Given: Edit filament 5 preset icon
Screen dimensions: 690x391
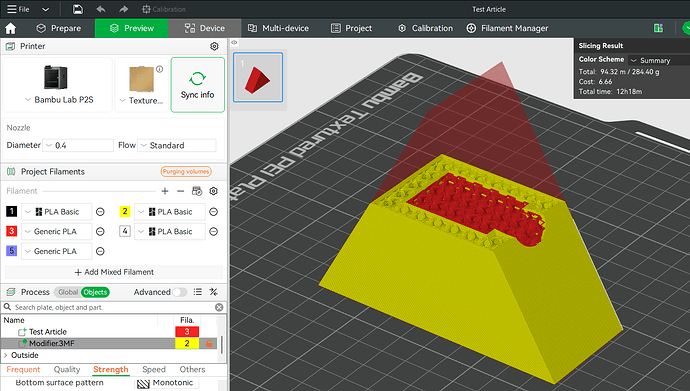Looking at the screenshot, I should tap(100, 251).
